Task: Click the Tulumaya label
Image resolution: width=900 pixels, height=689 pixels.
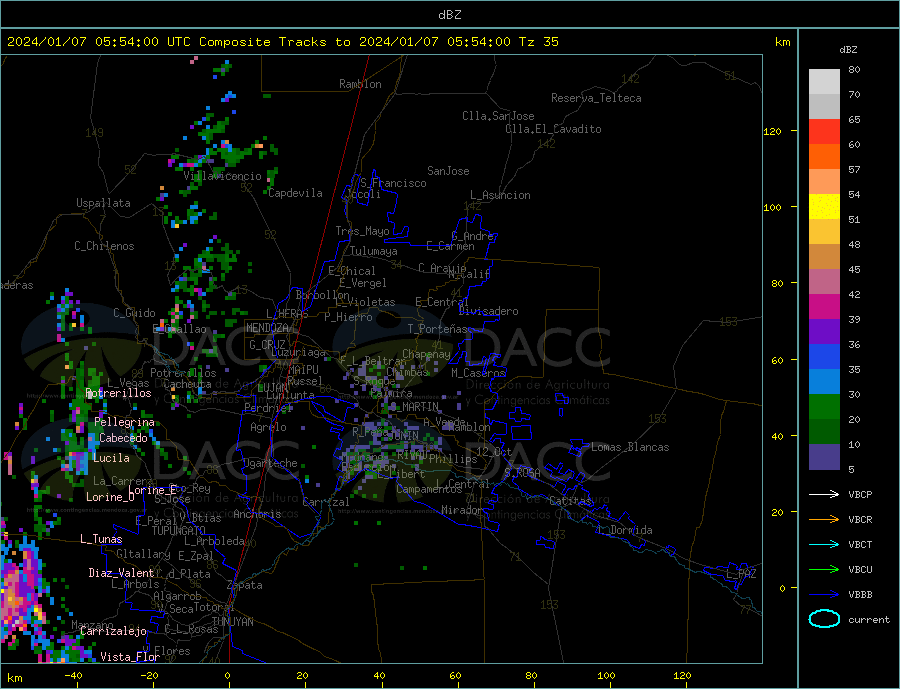Action: 374,251
